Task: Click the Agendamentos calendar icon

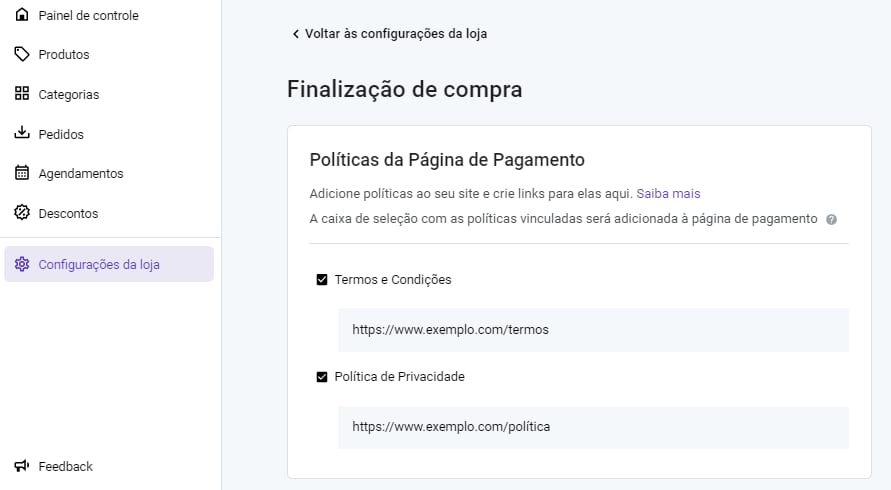Action: coord(22,173)
